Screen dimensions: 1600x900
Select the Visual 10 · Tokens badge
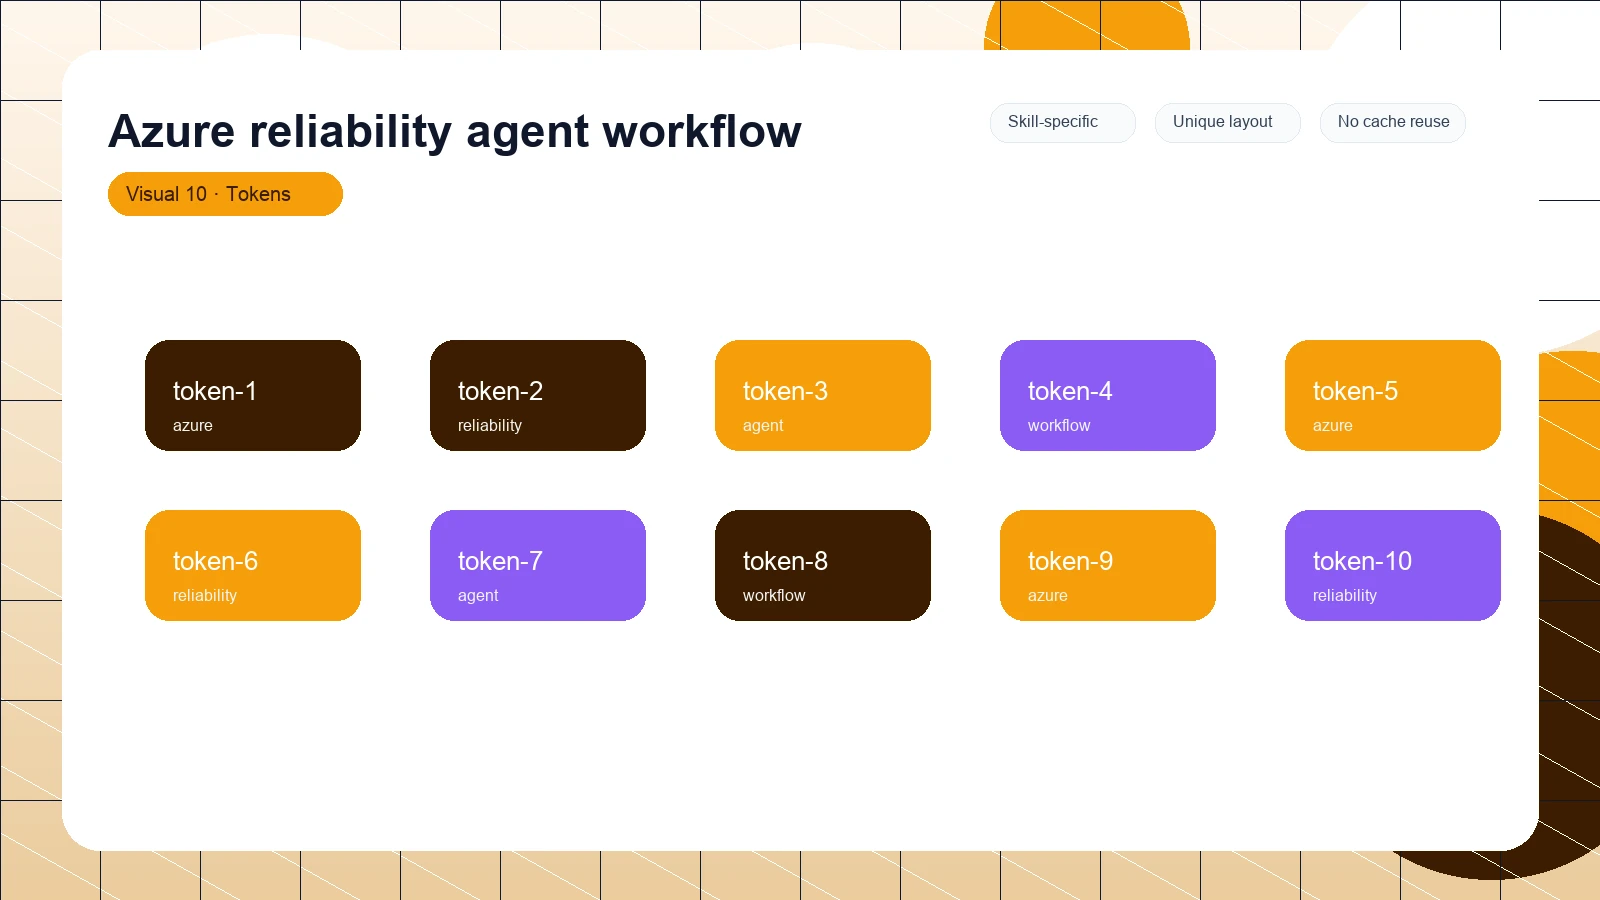click(x=225, y=194)
